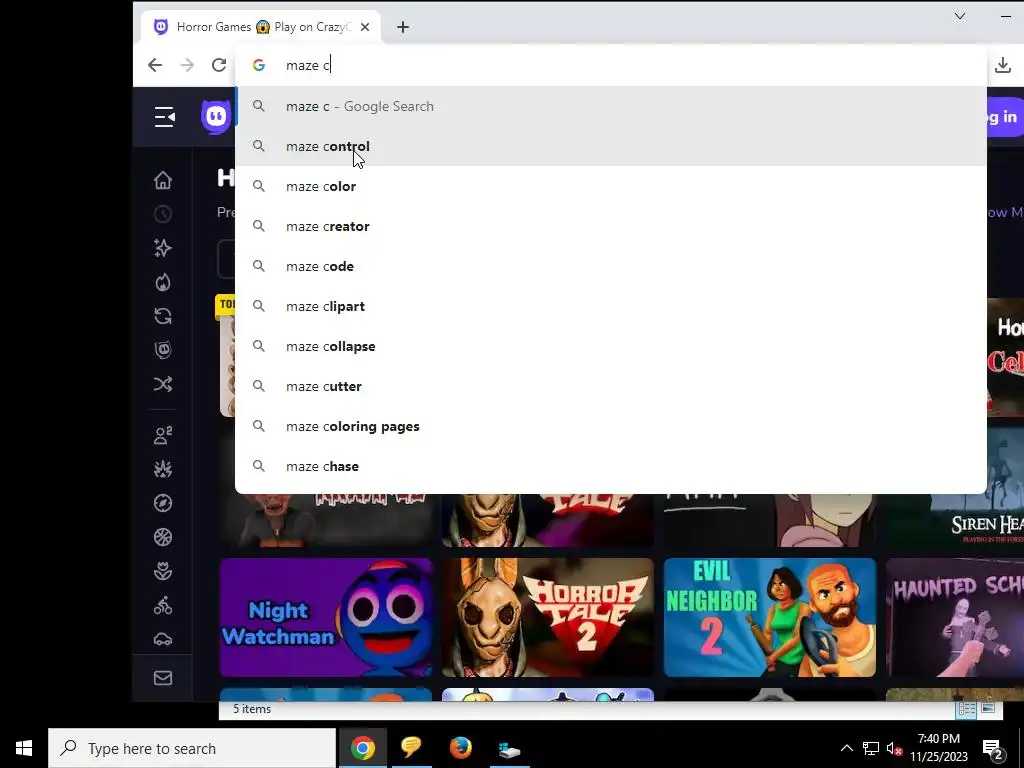Open Chrome from the taskbar
Viewport: 1024px width, 768px height.
coord(362,748)
